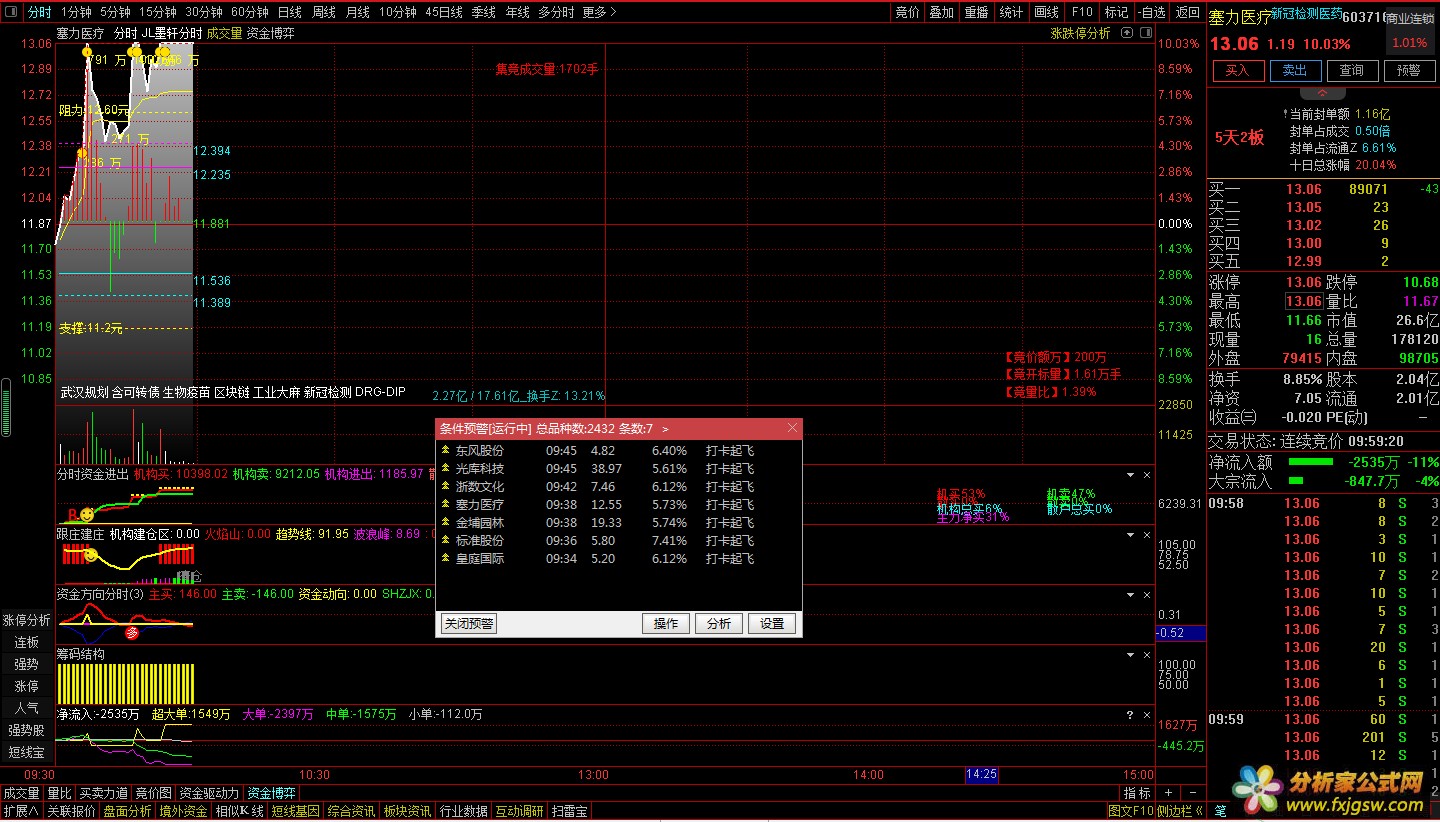Click the 买入 buy button
This screenshot has height=822, width=1440.
[x=1238, y=70]
